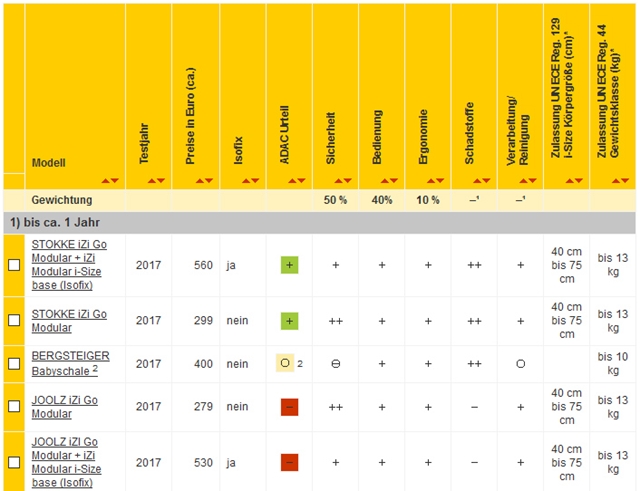The width and height of the screenshot is (640, 491).
Task: Click Sicherheit column header
Action: click(x=331, y=138)
